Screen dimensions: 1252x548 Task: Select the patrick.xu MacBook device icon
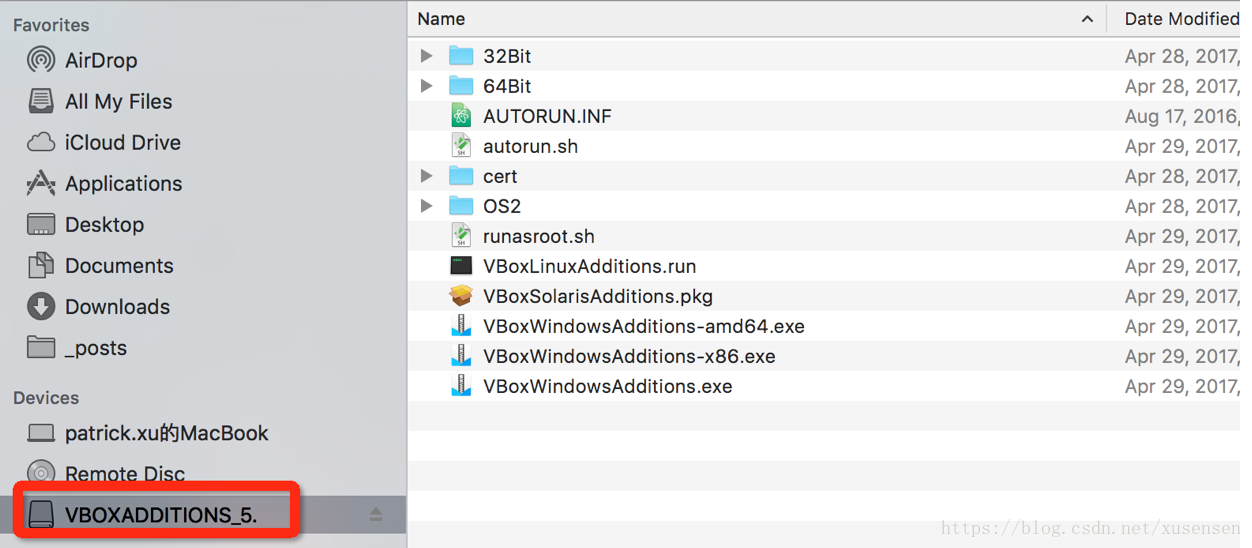pyautogui.click(x=41, y=433)
